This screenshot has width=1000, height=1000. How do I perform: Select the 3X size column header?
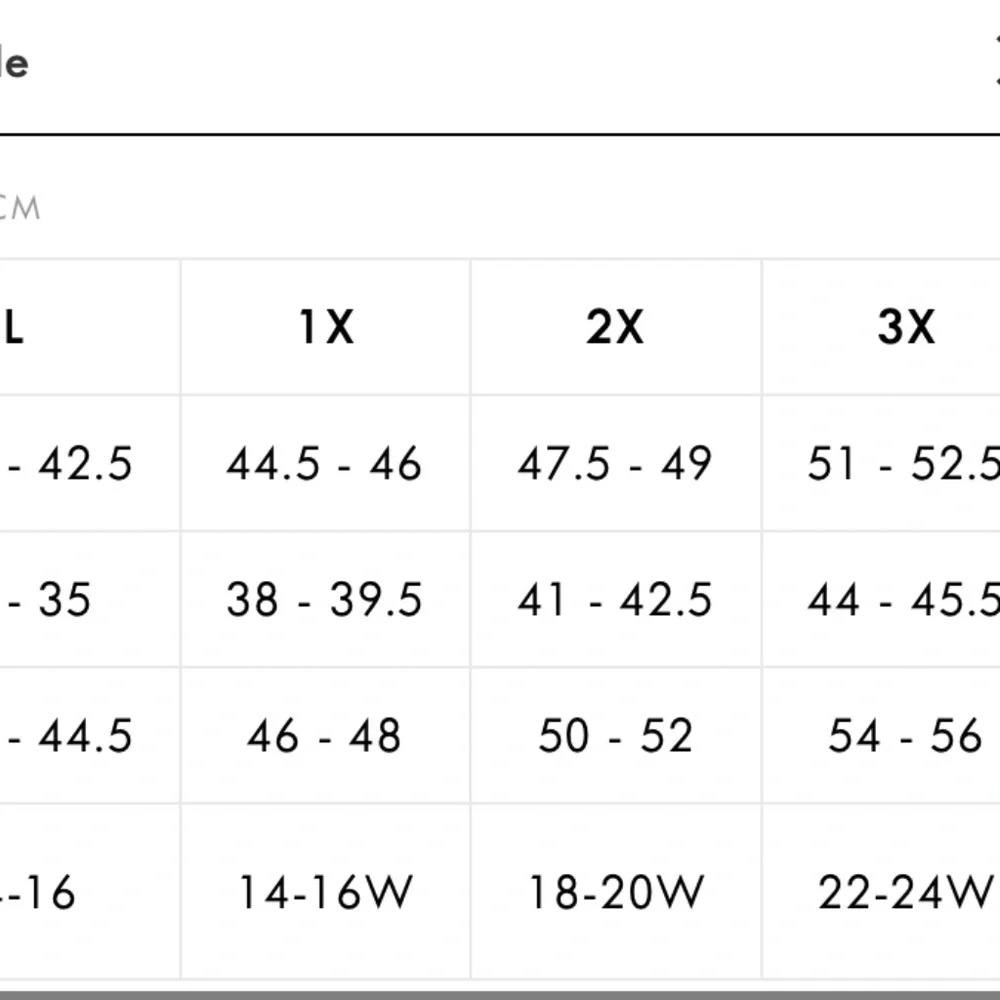coord(906,327)
